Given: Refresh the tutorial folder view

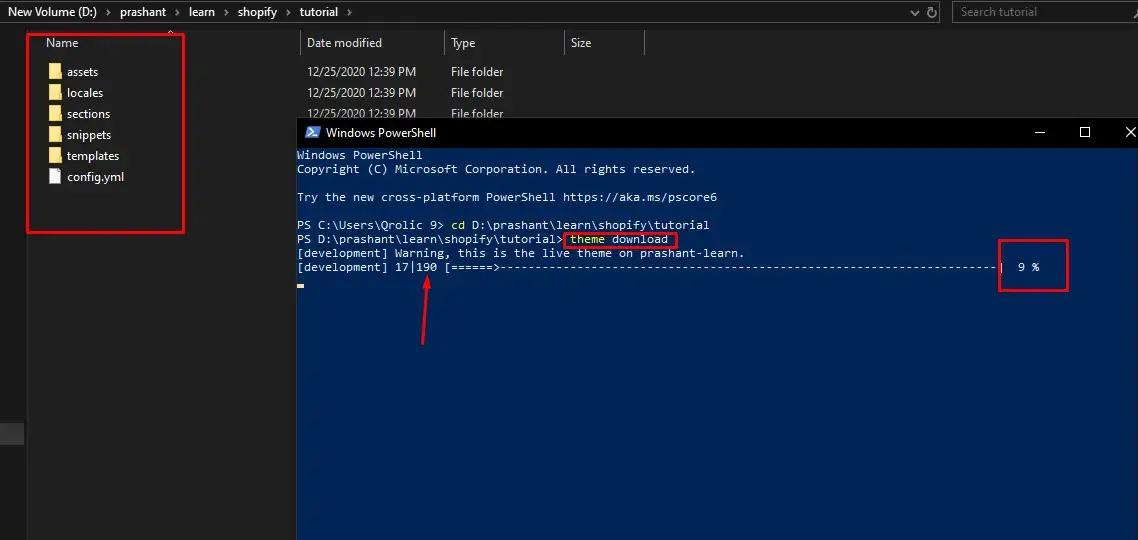Looking at the screenshot, I should click(932, 12).
